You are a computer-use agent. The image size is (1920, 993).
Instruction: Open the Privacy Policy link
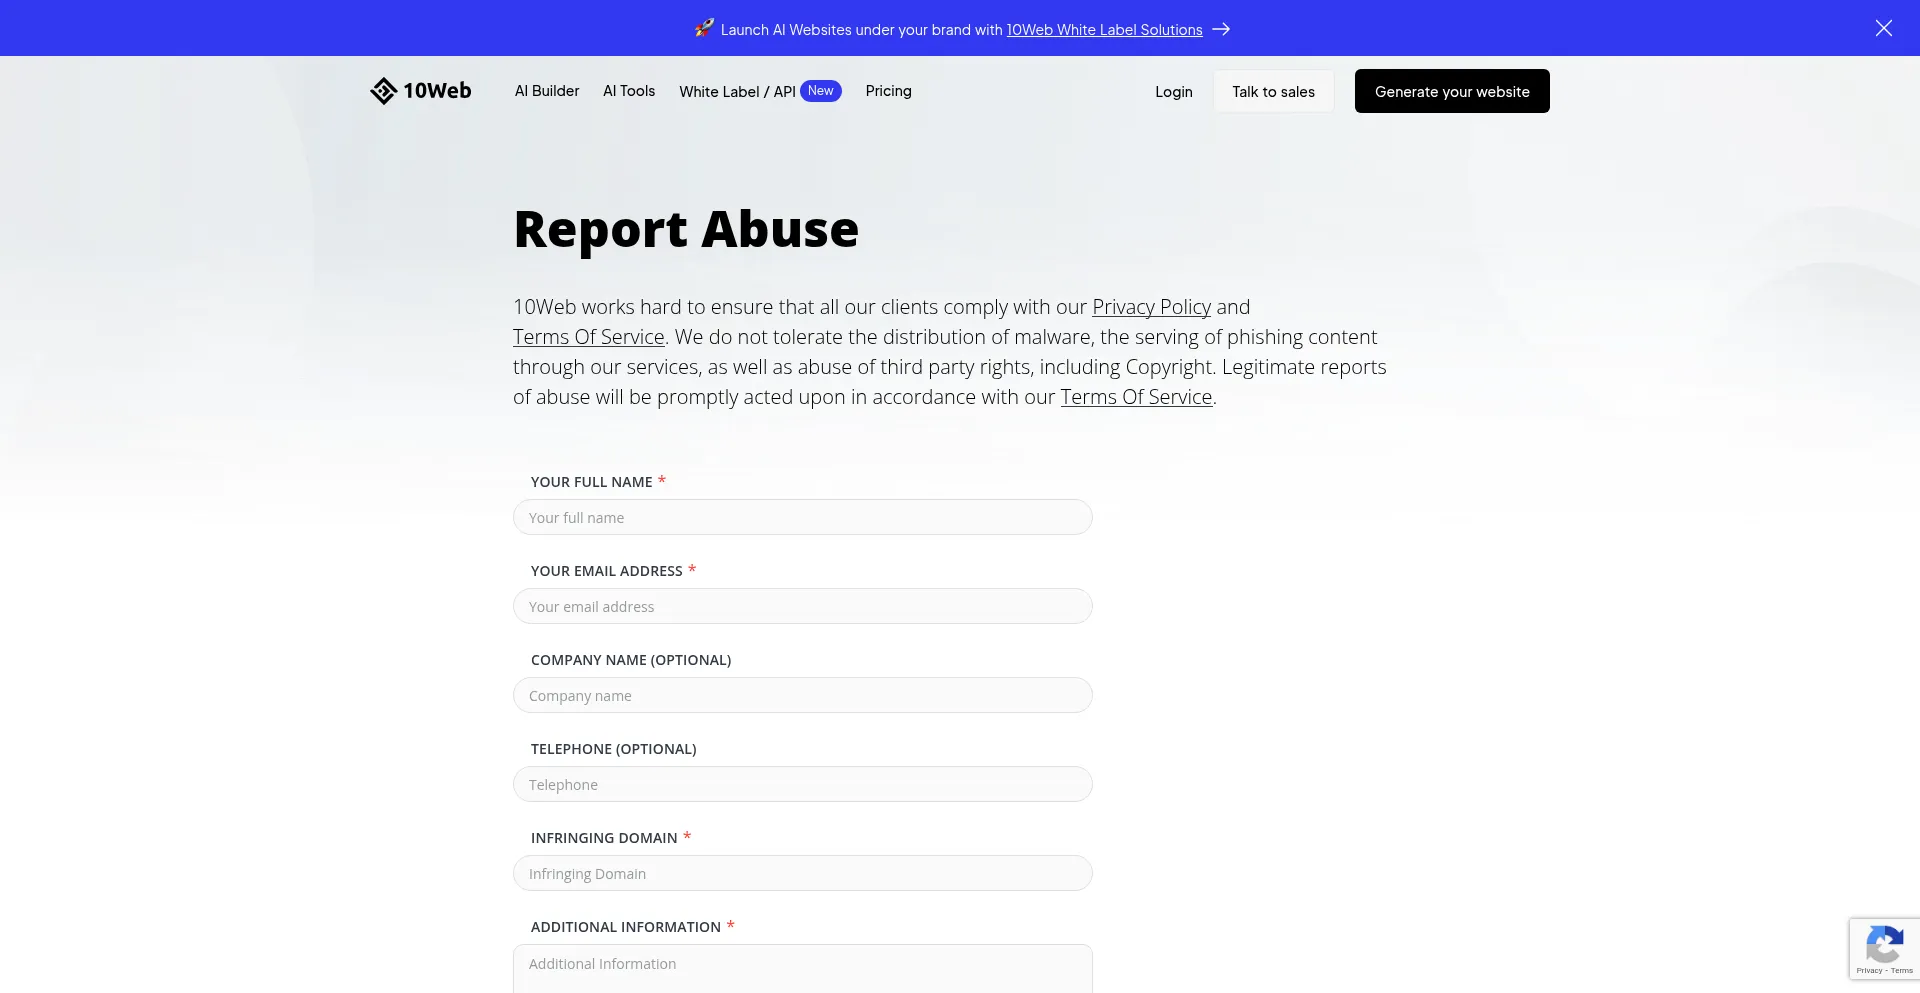(x=1151, y=307)
